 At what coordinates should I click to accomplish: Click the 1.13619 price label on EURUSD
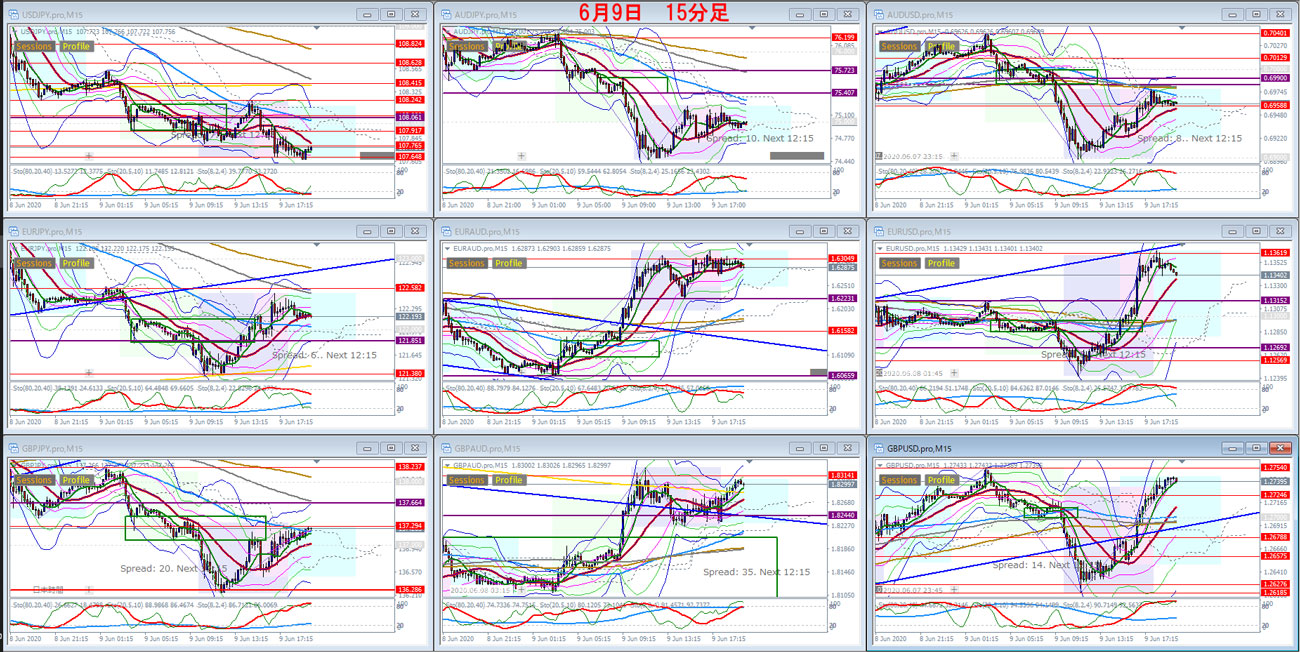point(1274,253)
